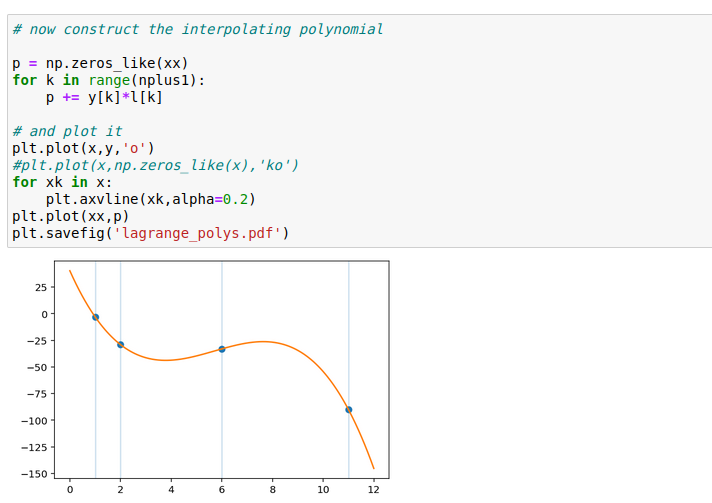712x503 pixels.
Task: Click the x-axis tick label 8
Action: (x=272, y=490)
